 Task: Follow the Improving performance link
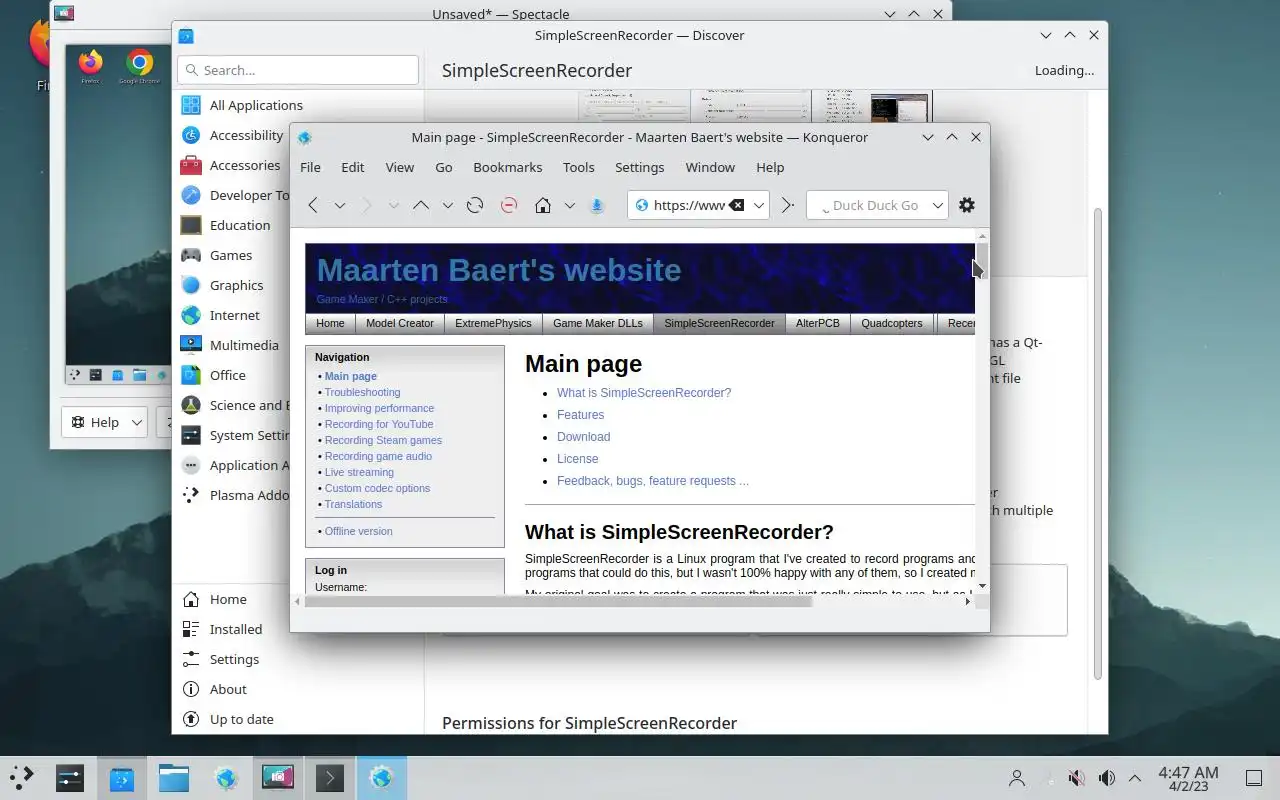coord(379,408)
